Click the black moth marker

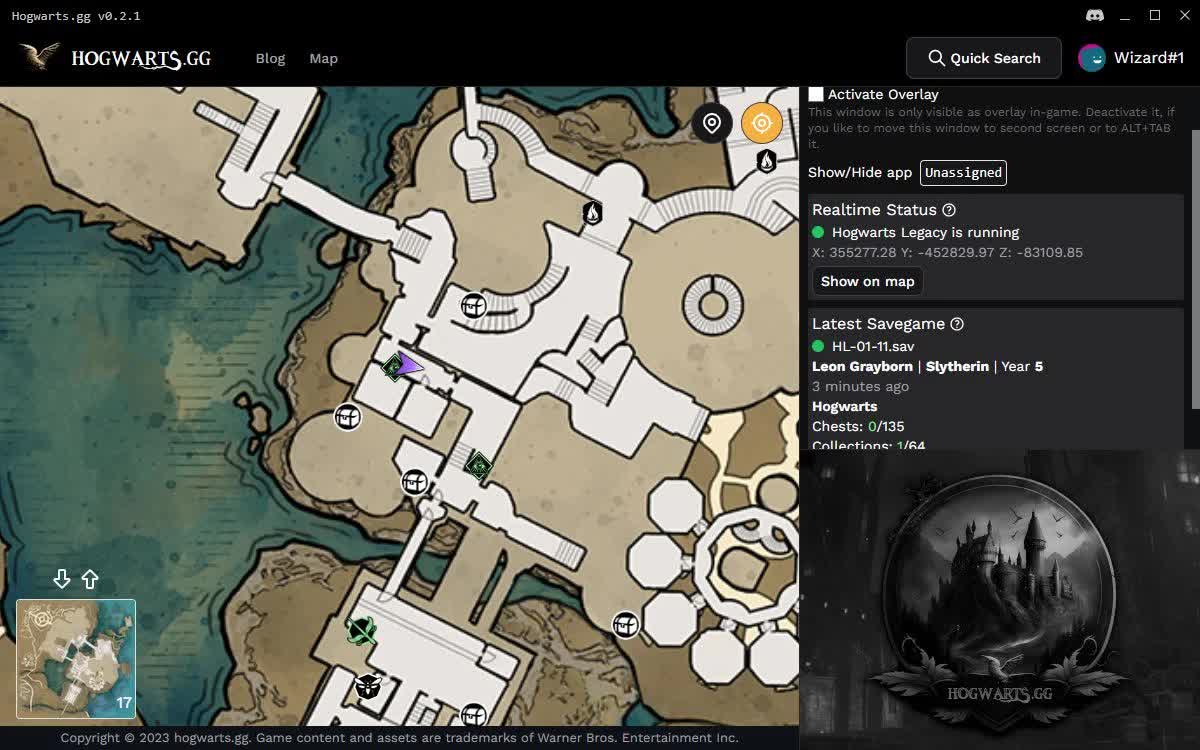pyautogui.click(x=368, y=687)
